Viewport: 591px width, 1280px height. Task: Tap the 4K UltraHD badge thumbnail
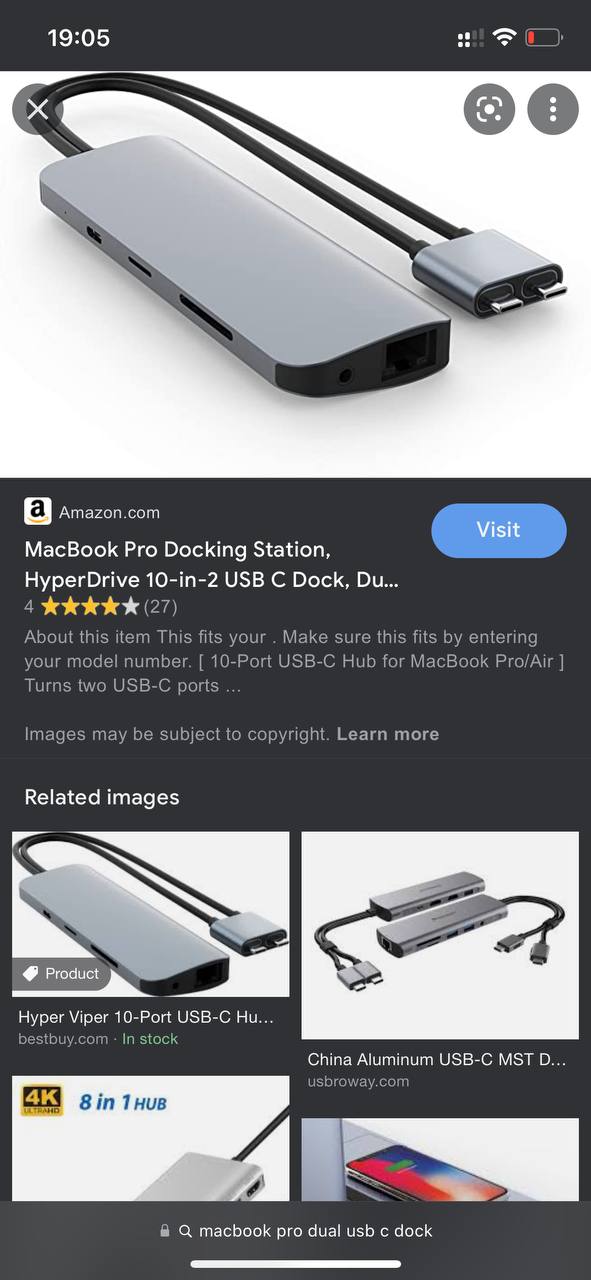[41, 1102]
